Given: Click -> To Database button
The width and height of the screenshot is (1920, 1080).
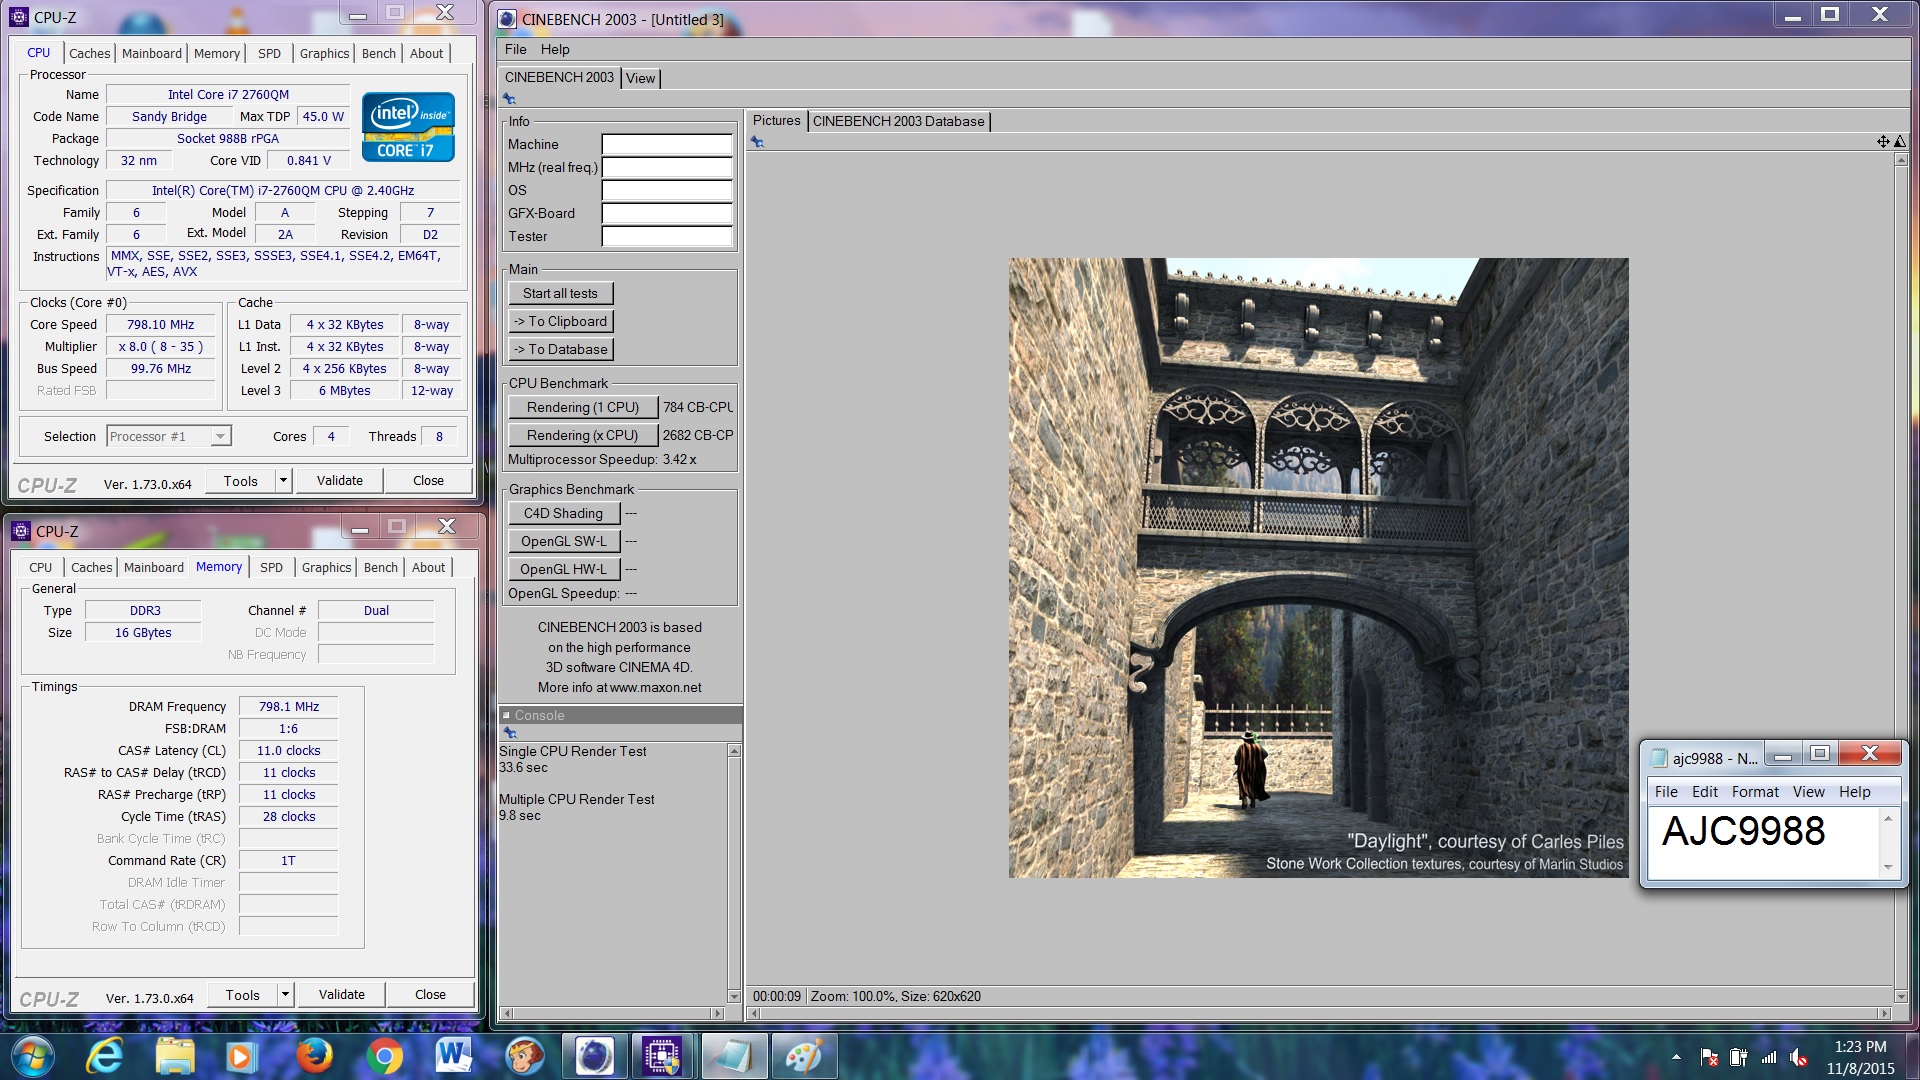Looking at the screenshot, I should [560, 349].
